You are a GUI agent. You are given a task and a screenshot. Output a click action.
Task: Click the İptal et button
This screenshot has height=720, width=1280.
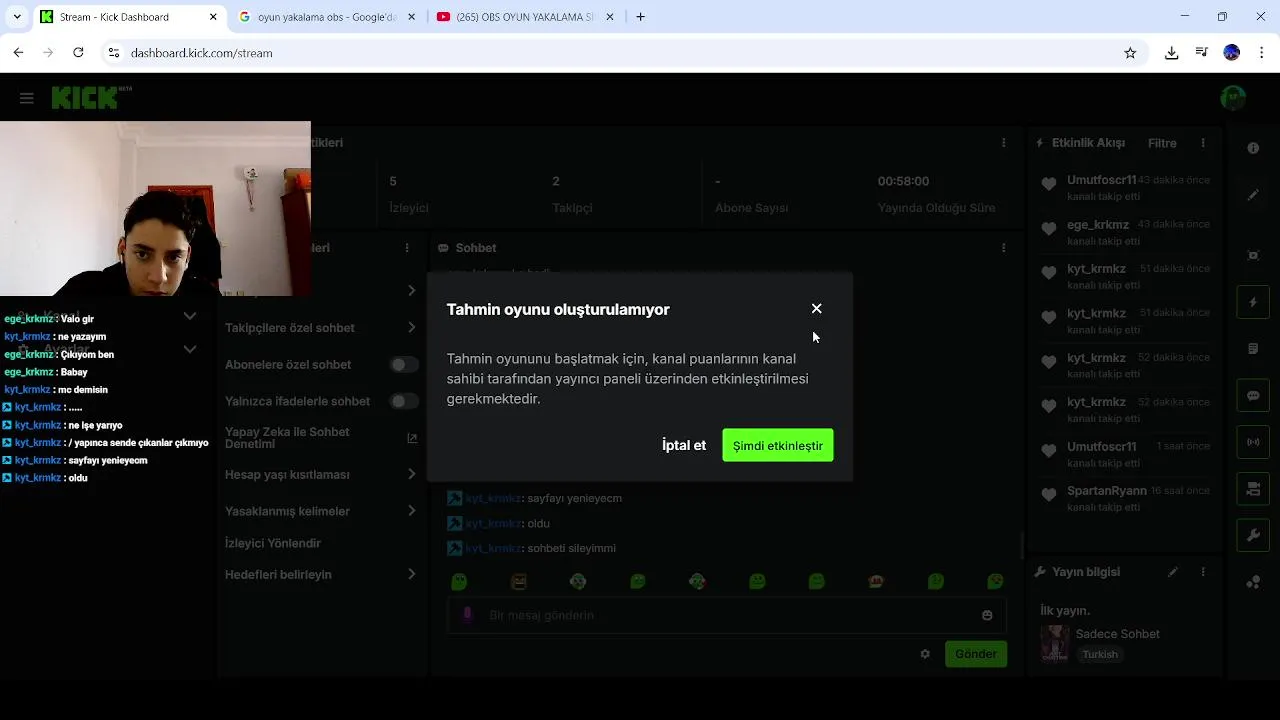[x=684, y=446]
